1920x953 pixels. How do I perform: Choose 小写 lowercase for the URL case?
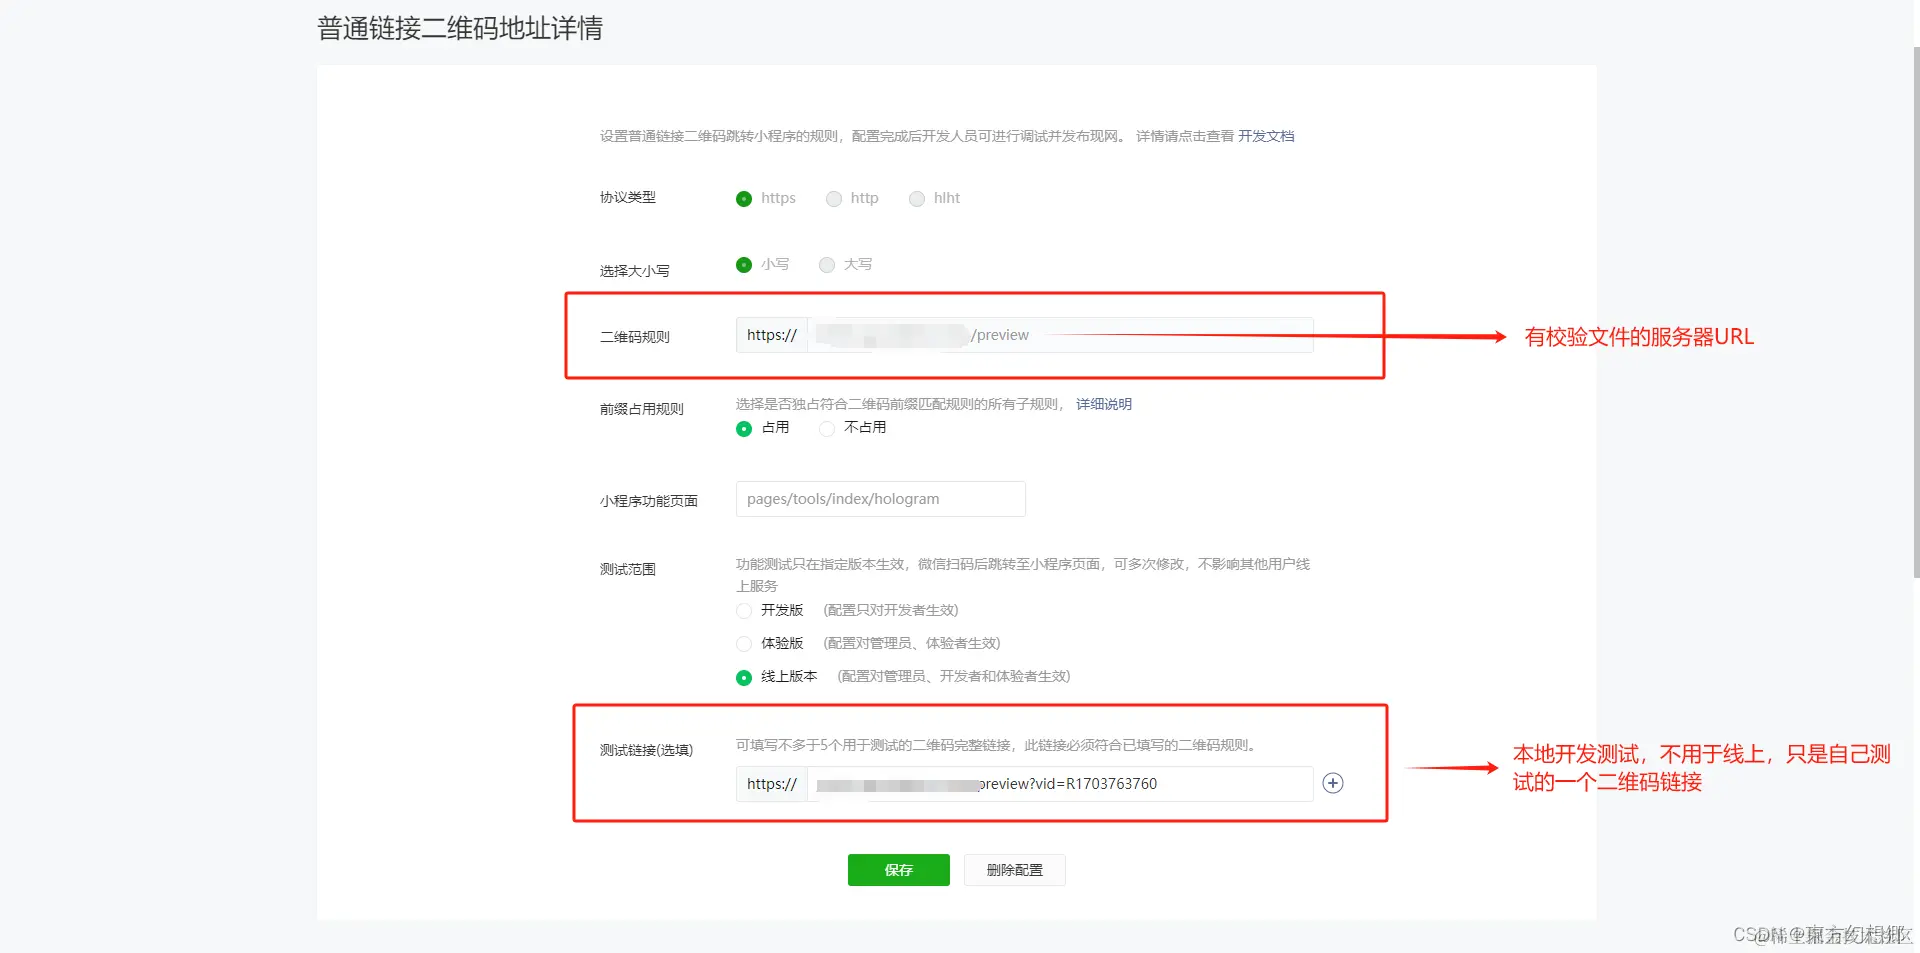743,265
